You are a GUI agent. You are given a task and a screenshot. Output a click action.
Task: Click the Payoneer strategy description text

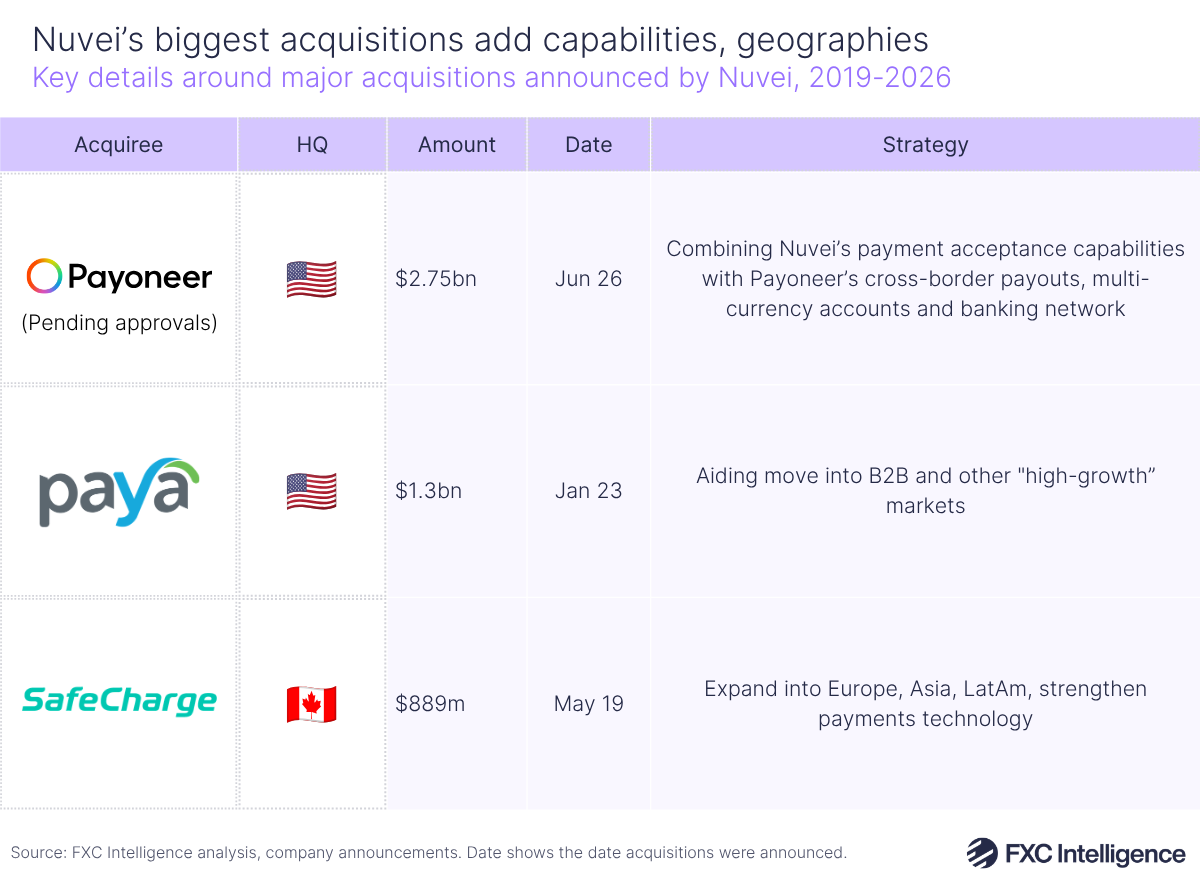point(925,279)
